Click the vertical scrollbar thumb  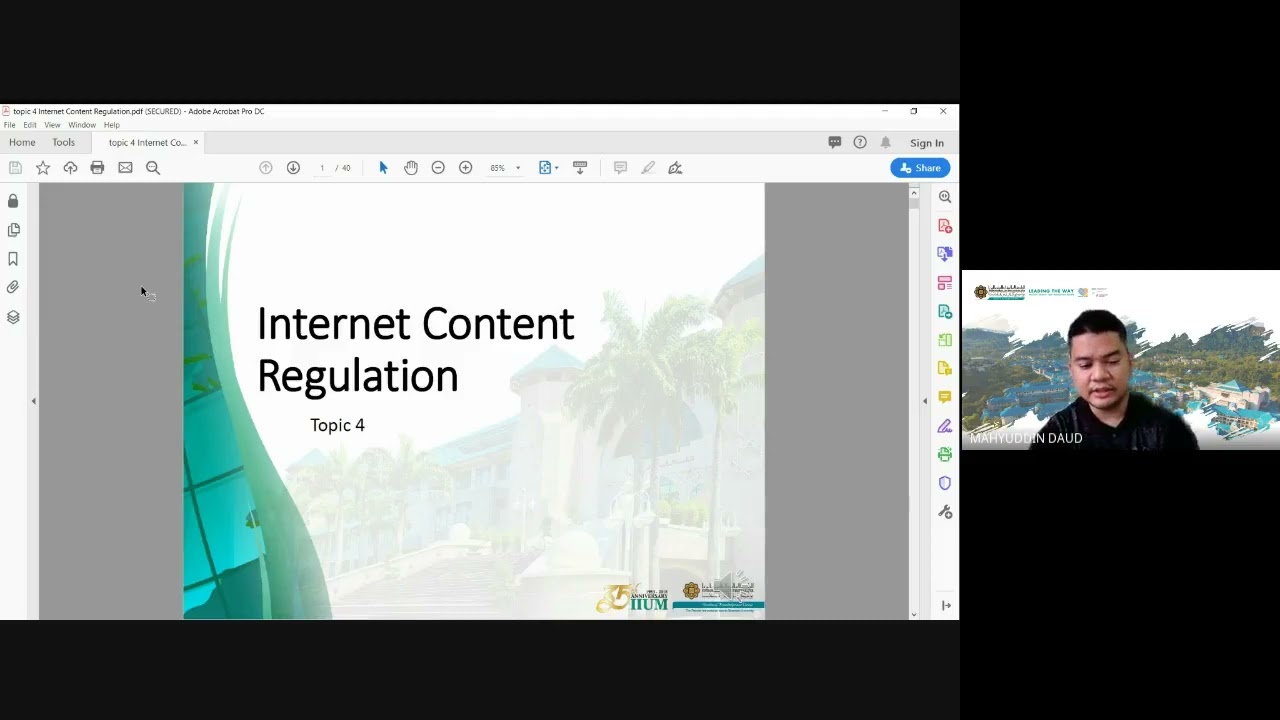coord(914,203)
